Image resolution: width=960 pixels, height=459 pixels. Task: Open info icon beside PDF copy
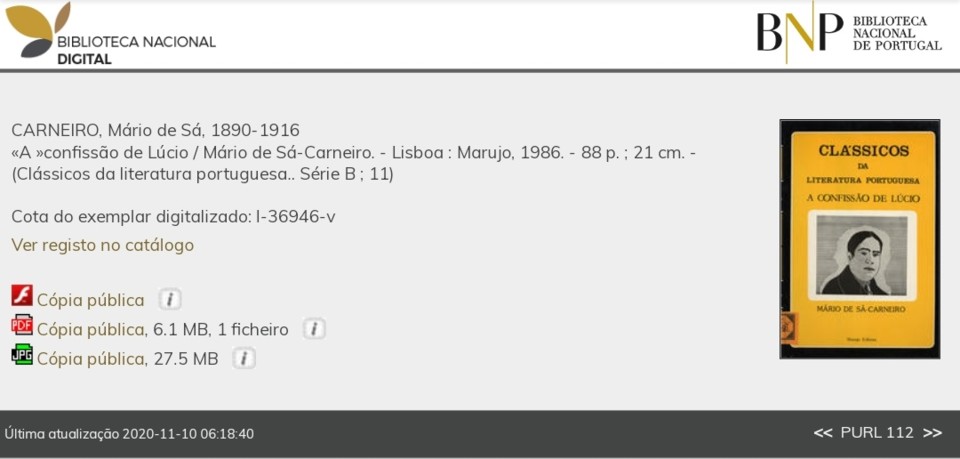pos(314,329)
